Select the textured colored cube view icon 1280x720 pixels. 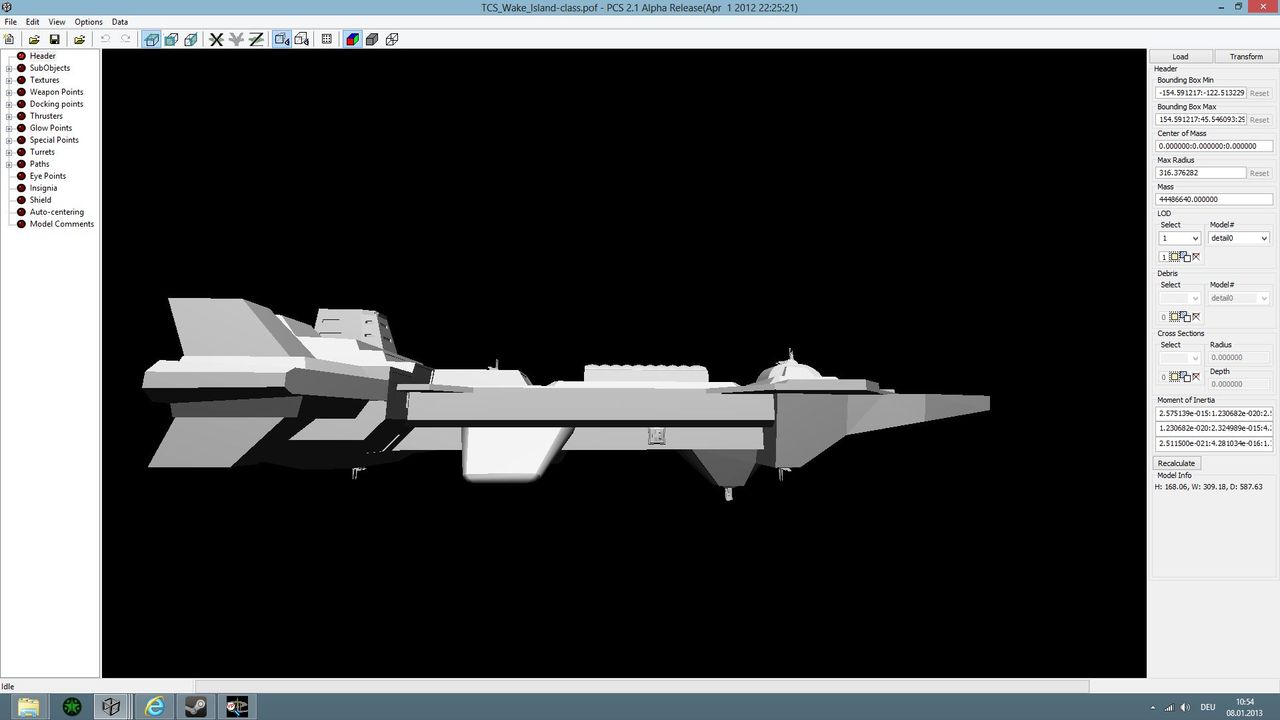tap(352, 39)
